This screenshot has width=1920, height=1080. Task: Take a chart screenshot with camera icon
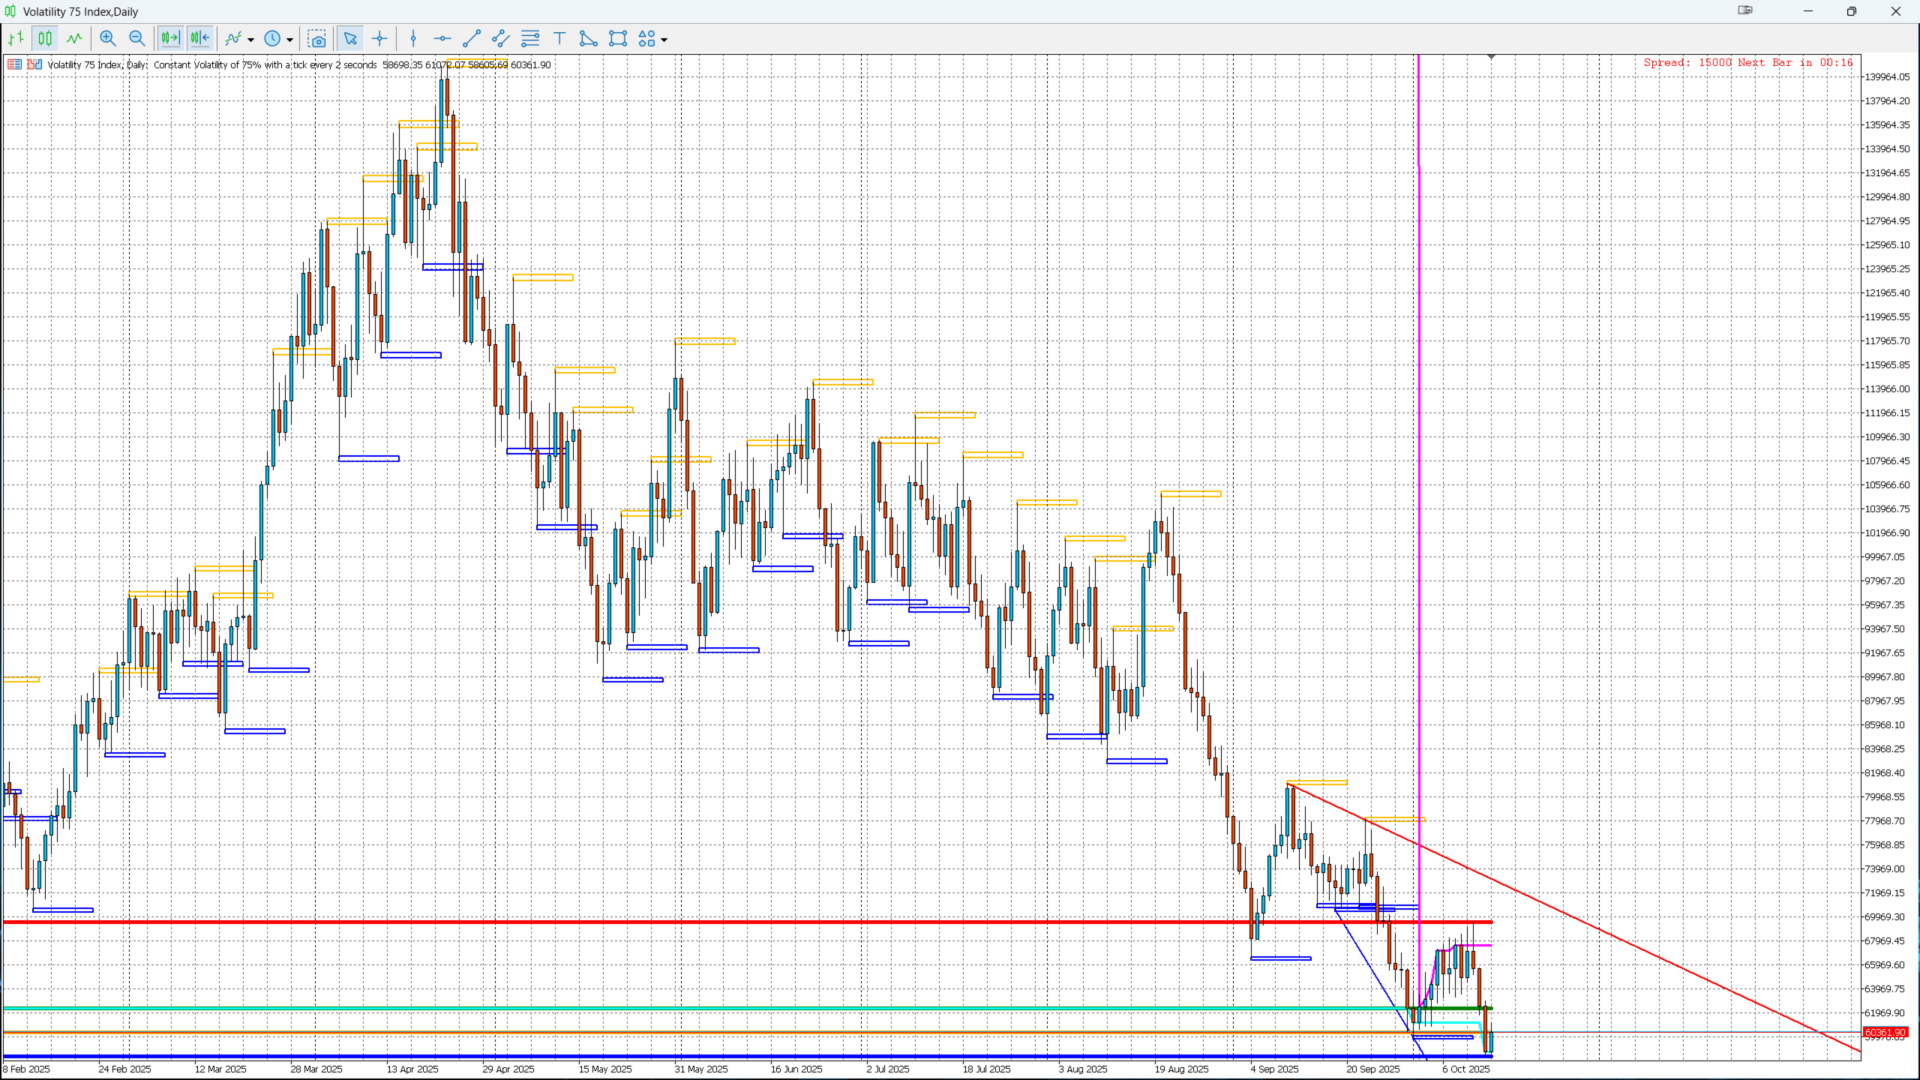pos(317,39)
